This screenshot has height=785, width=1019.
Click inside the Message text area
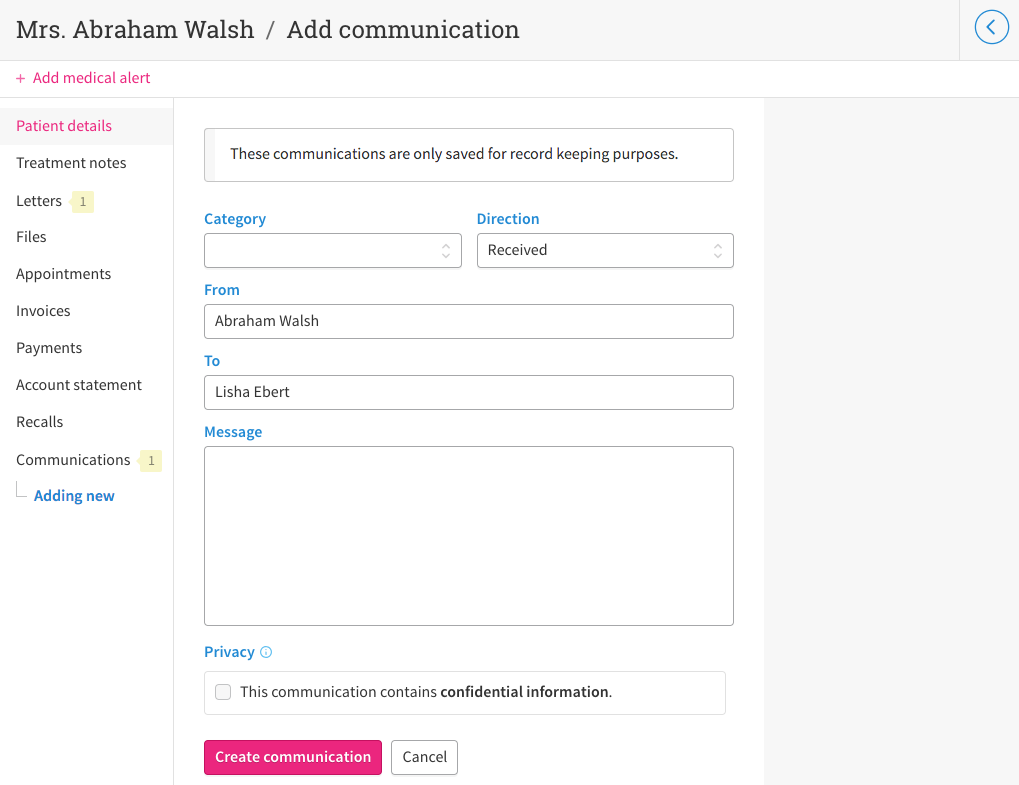pos(468,536)
